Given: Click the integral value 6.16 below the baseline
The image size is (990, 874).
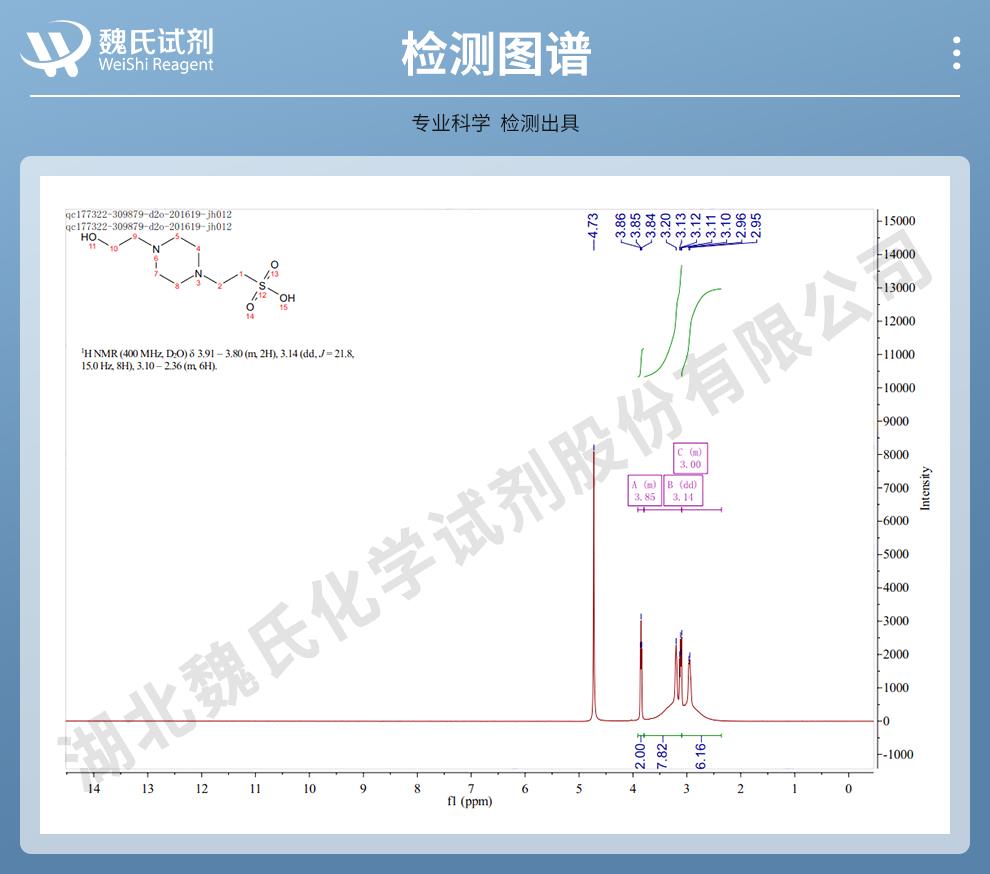Looking at the screenshot, I should tap(700, 755).
